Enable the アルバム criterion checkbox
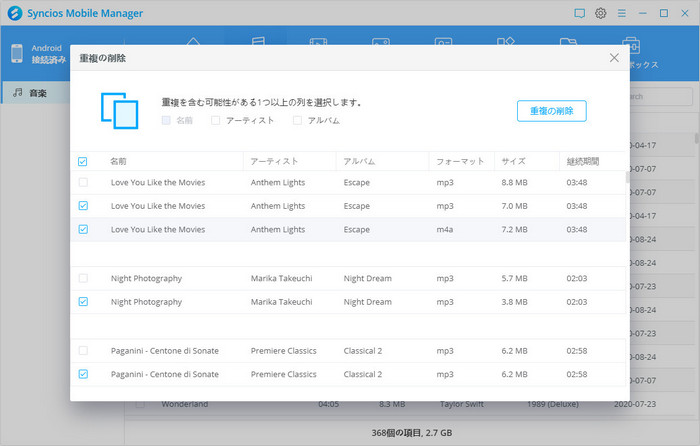The image size is (700, 446). click(297, 120)
